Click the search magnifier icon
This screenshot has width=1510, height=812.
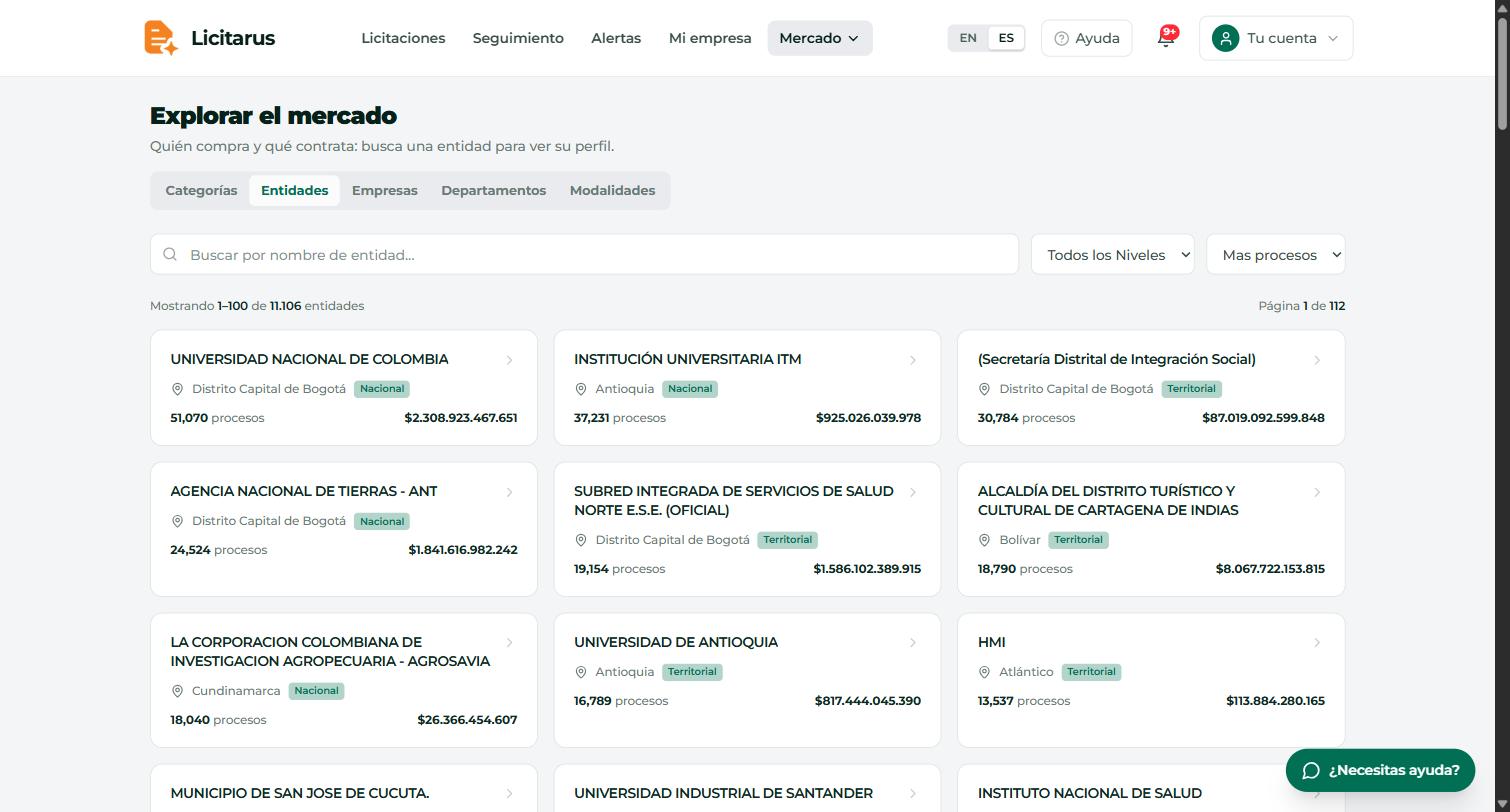point(170,254)
